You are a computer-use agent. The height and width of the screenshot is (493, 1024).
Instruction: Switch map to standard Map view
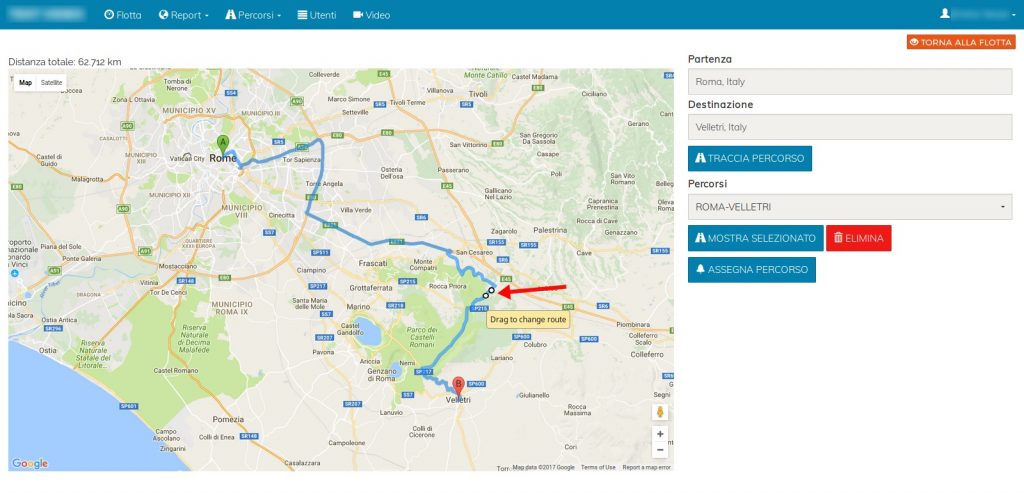[26, 82]
